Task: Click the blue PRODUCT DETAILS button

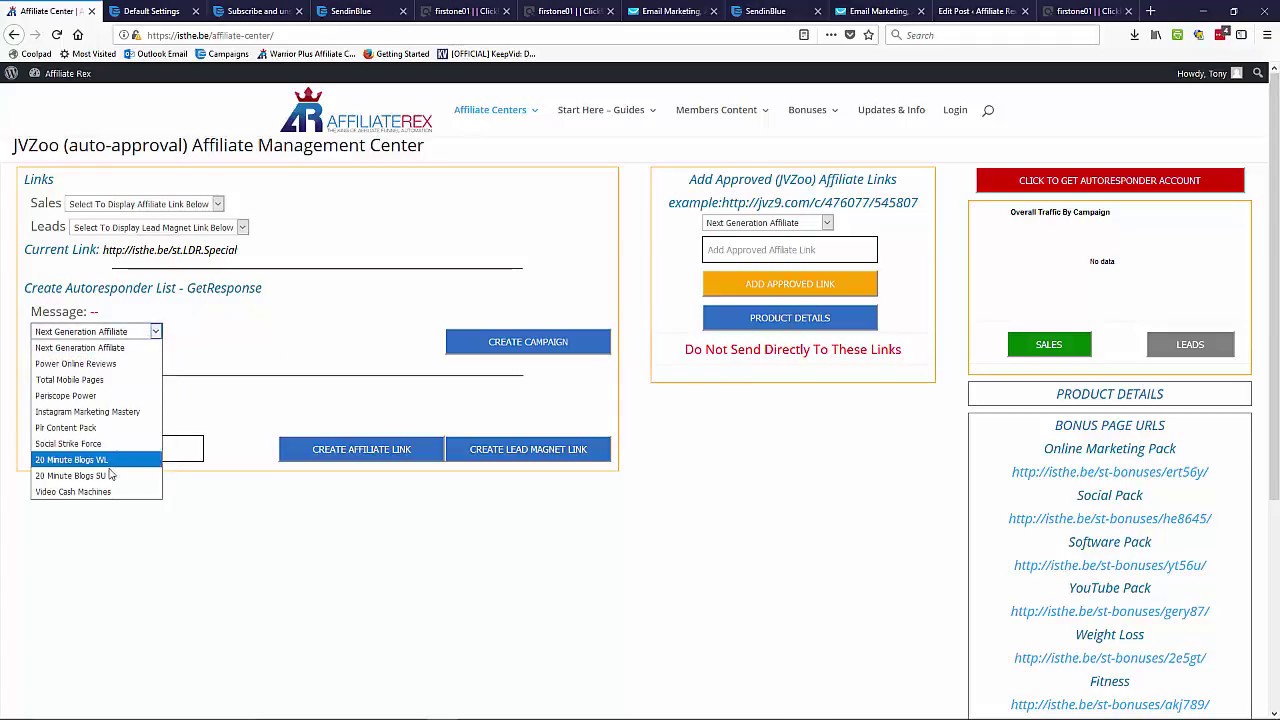Action: click(x=790, y=318)
